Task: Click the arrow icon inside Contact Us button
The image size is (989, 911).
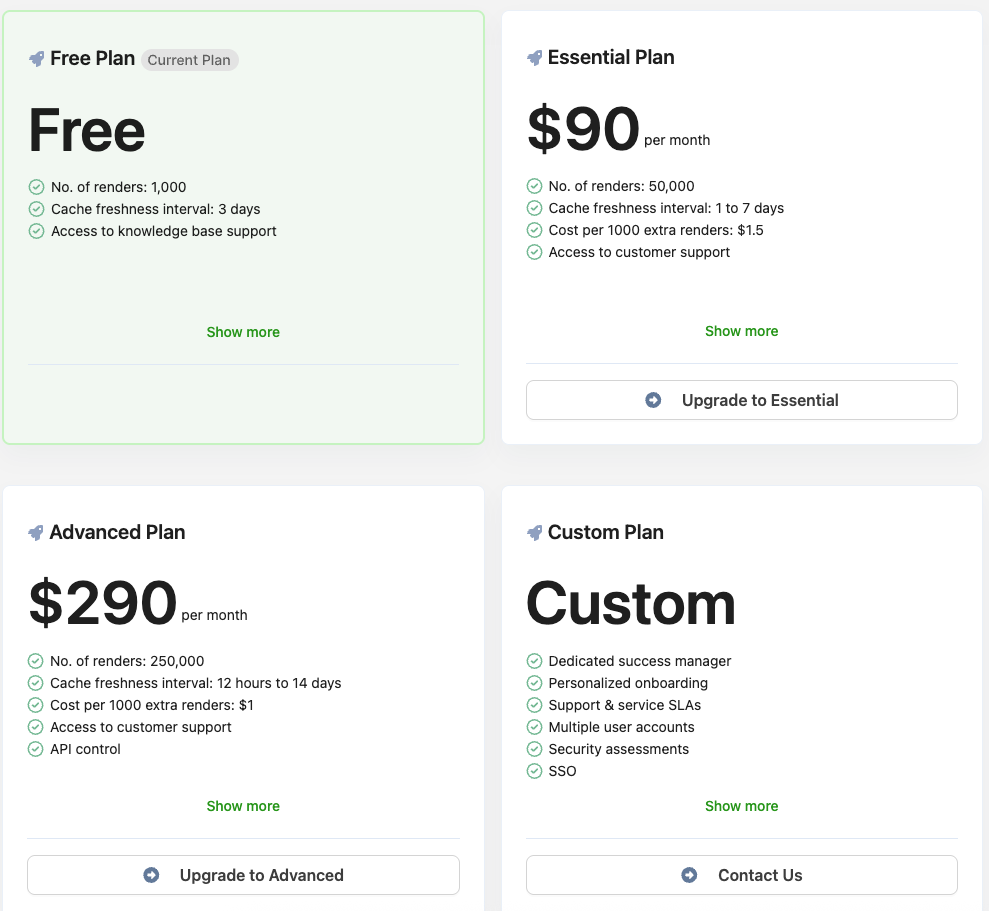Action: click(x=689, y=874)
